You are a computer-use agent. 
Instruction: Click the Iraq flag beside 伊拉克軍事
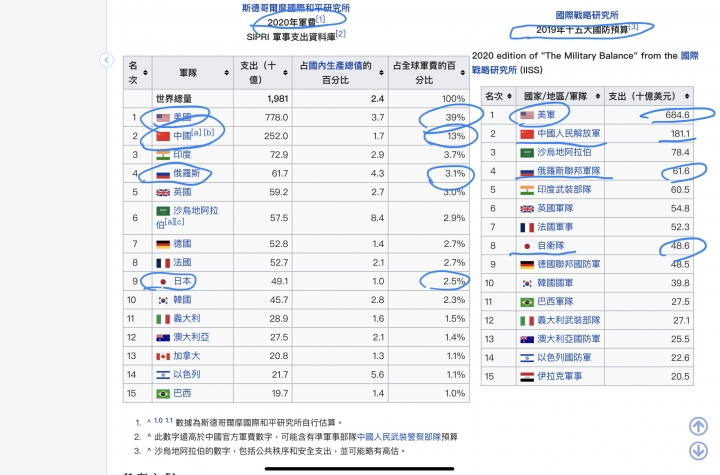pyautogui.click(x=527, y=377)
